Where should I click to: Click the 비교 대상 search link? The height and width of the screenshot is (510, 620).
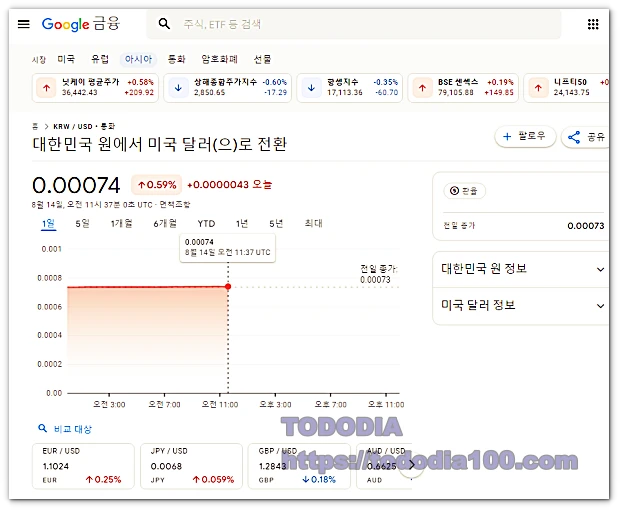coord(65,429)
